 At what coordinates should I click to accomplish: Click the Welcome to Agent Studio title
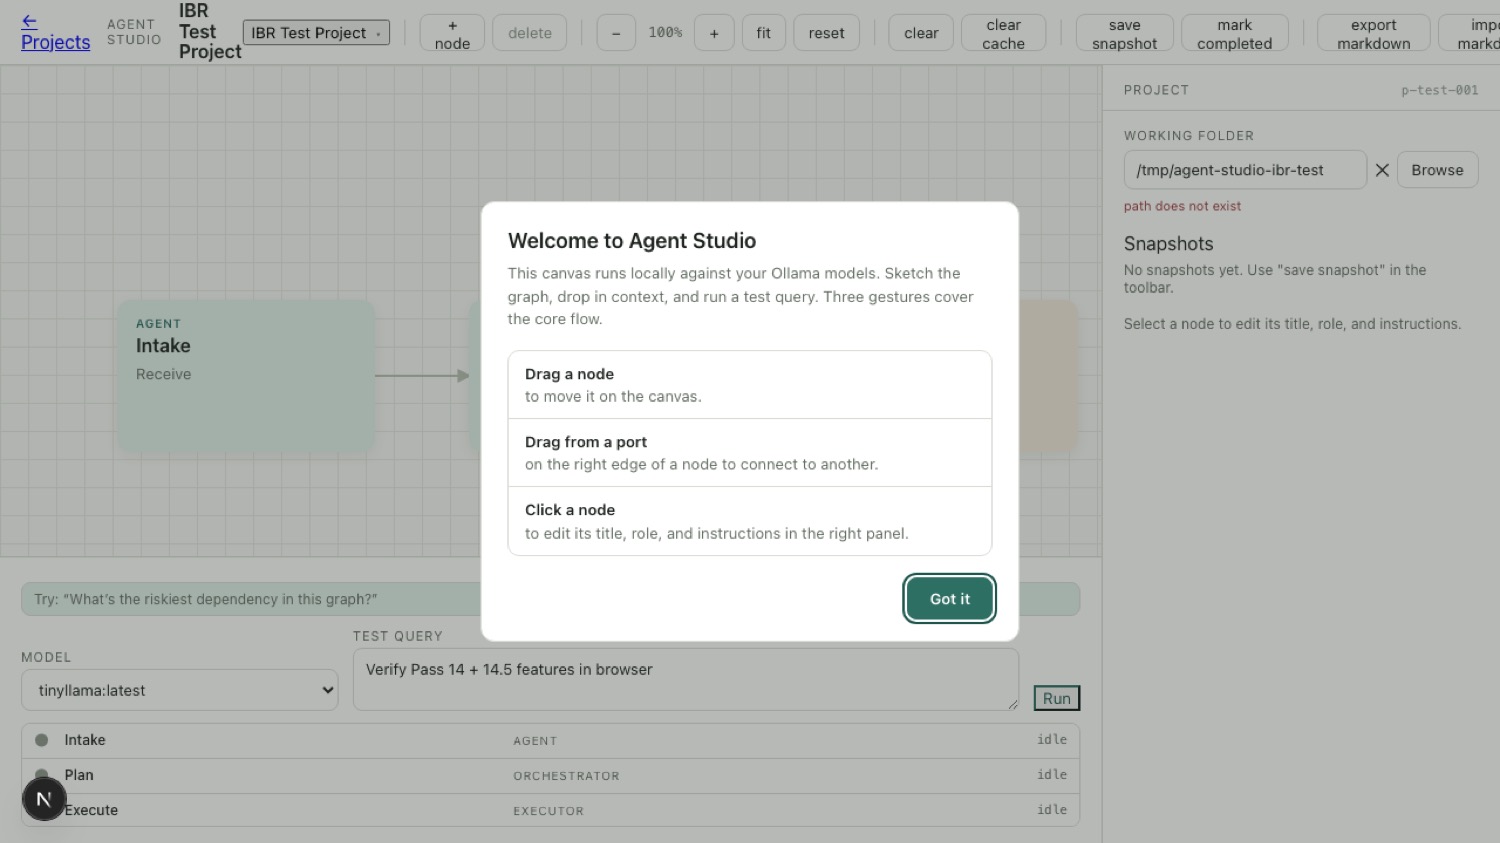point(632,241)
